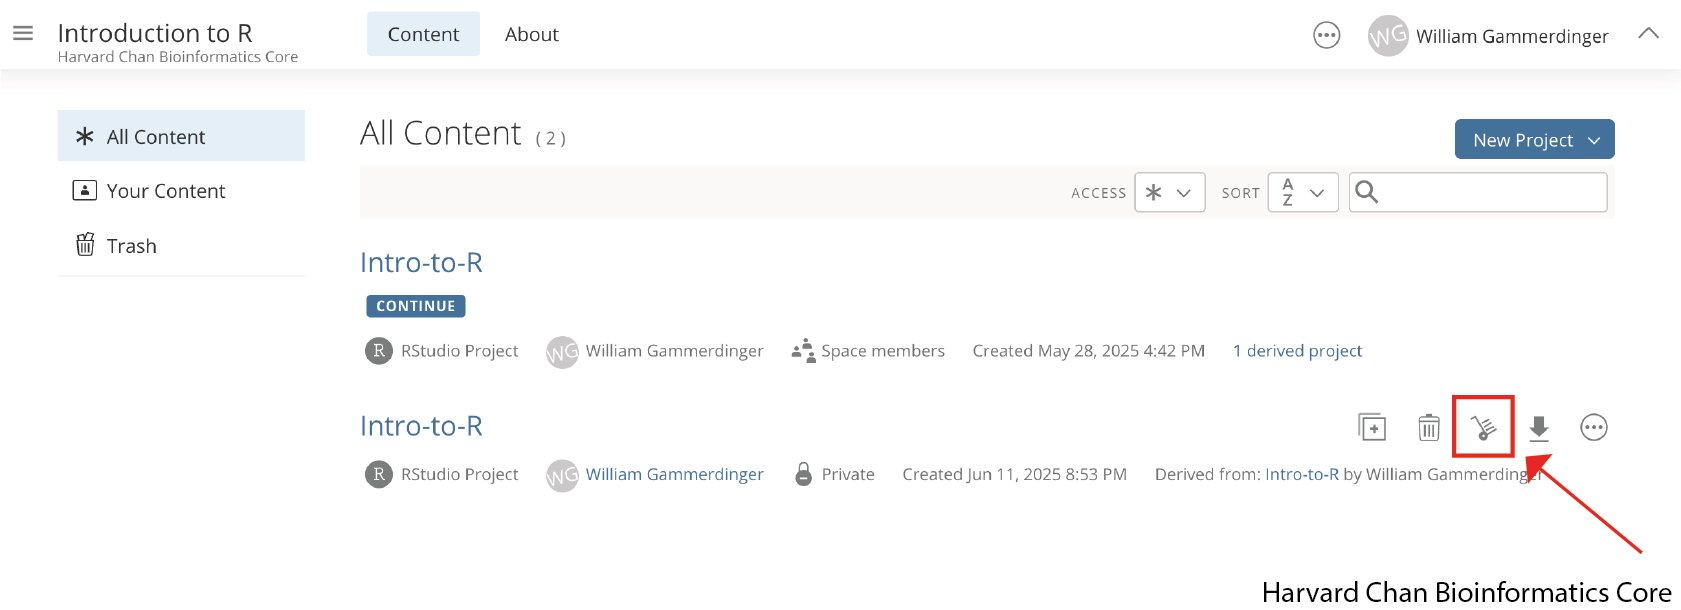Click William Gammerdinger avatar in header
Viewport: 1681px width, 610px height.
tap(1388, 36)
